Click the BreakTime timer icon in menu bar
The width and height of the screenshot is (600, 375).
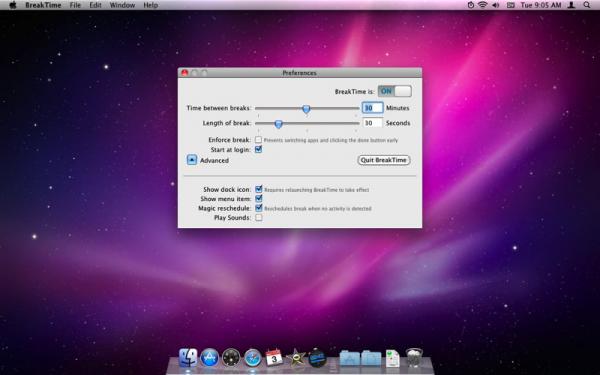coord(471,5)
